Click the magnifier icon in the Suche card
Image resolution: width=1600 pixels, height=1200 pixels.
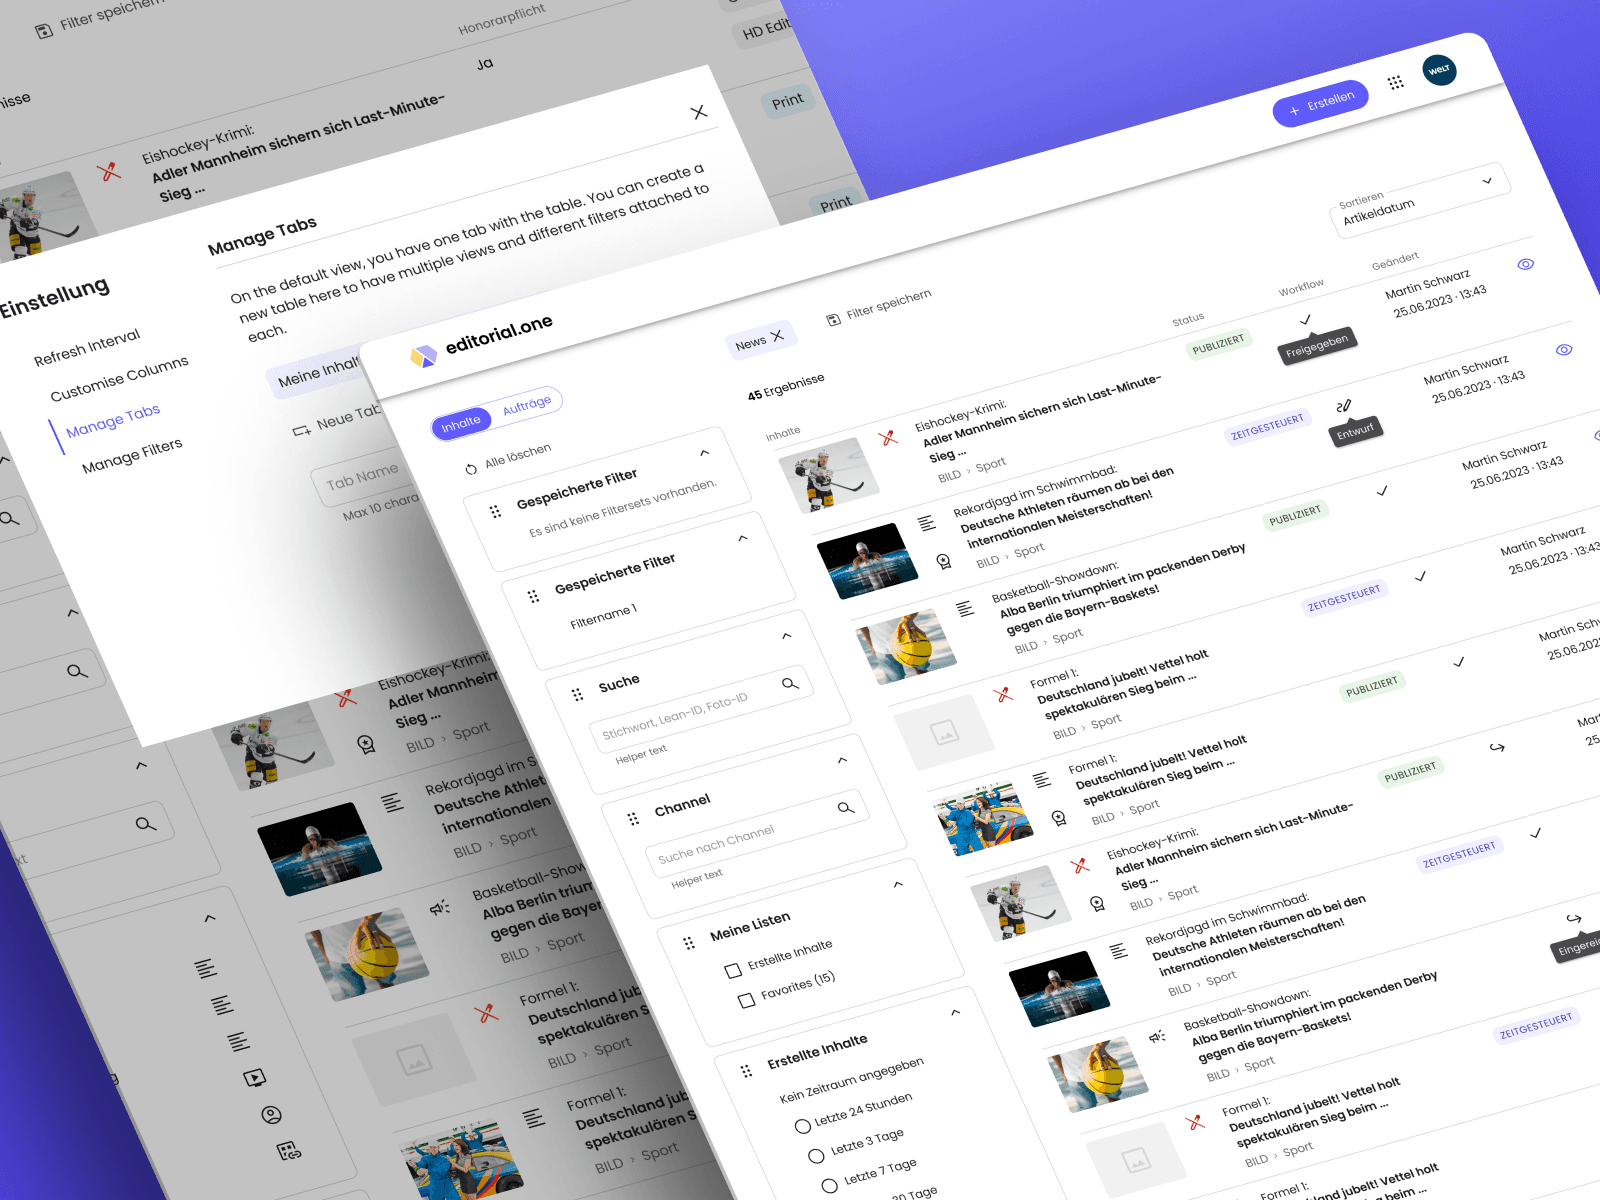[x=790, y=684]
